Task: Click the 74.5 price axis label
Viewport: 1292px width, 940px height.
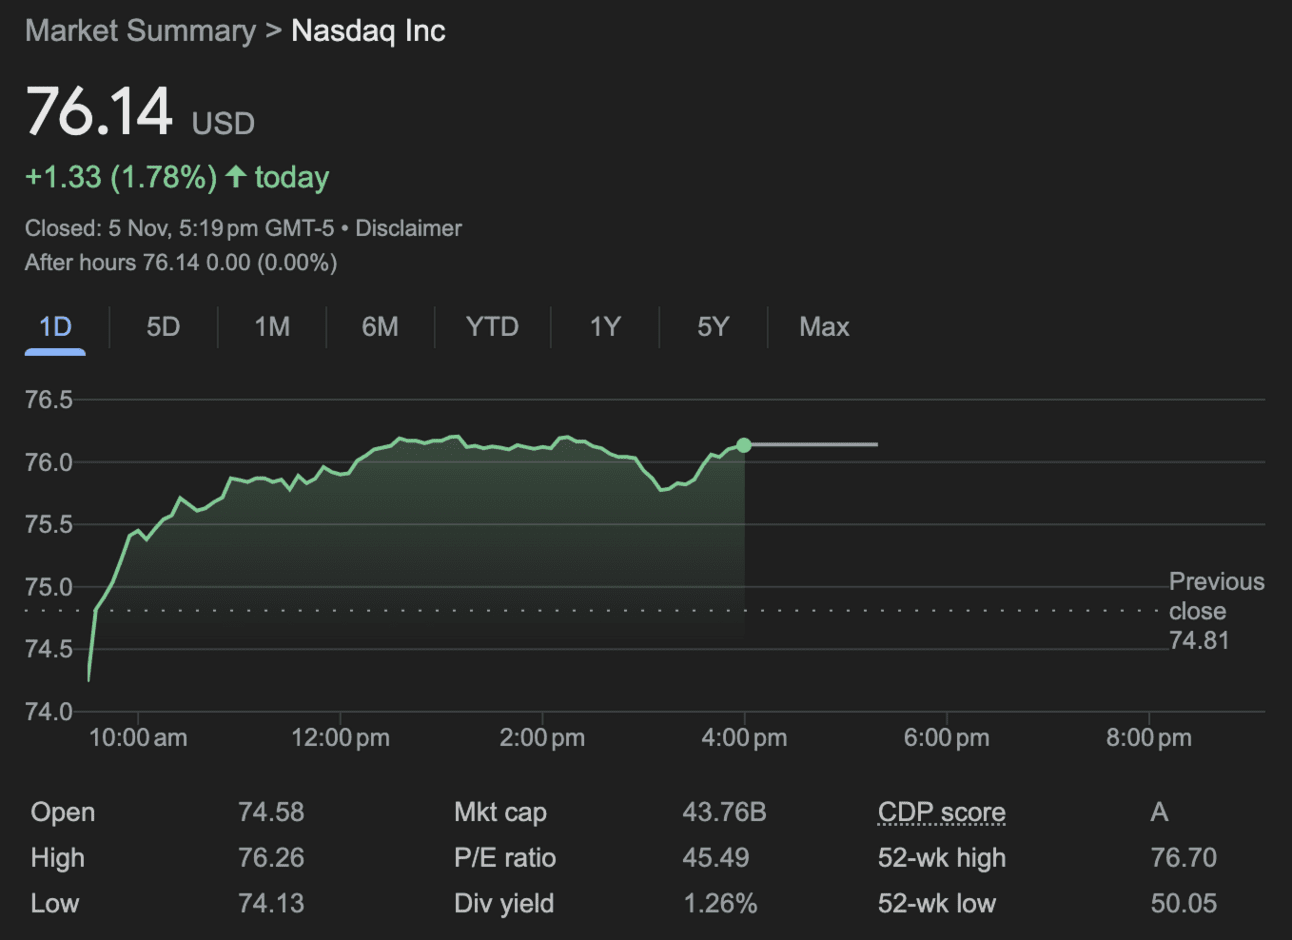Action: point(49,649)
